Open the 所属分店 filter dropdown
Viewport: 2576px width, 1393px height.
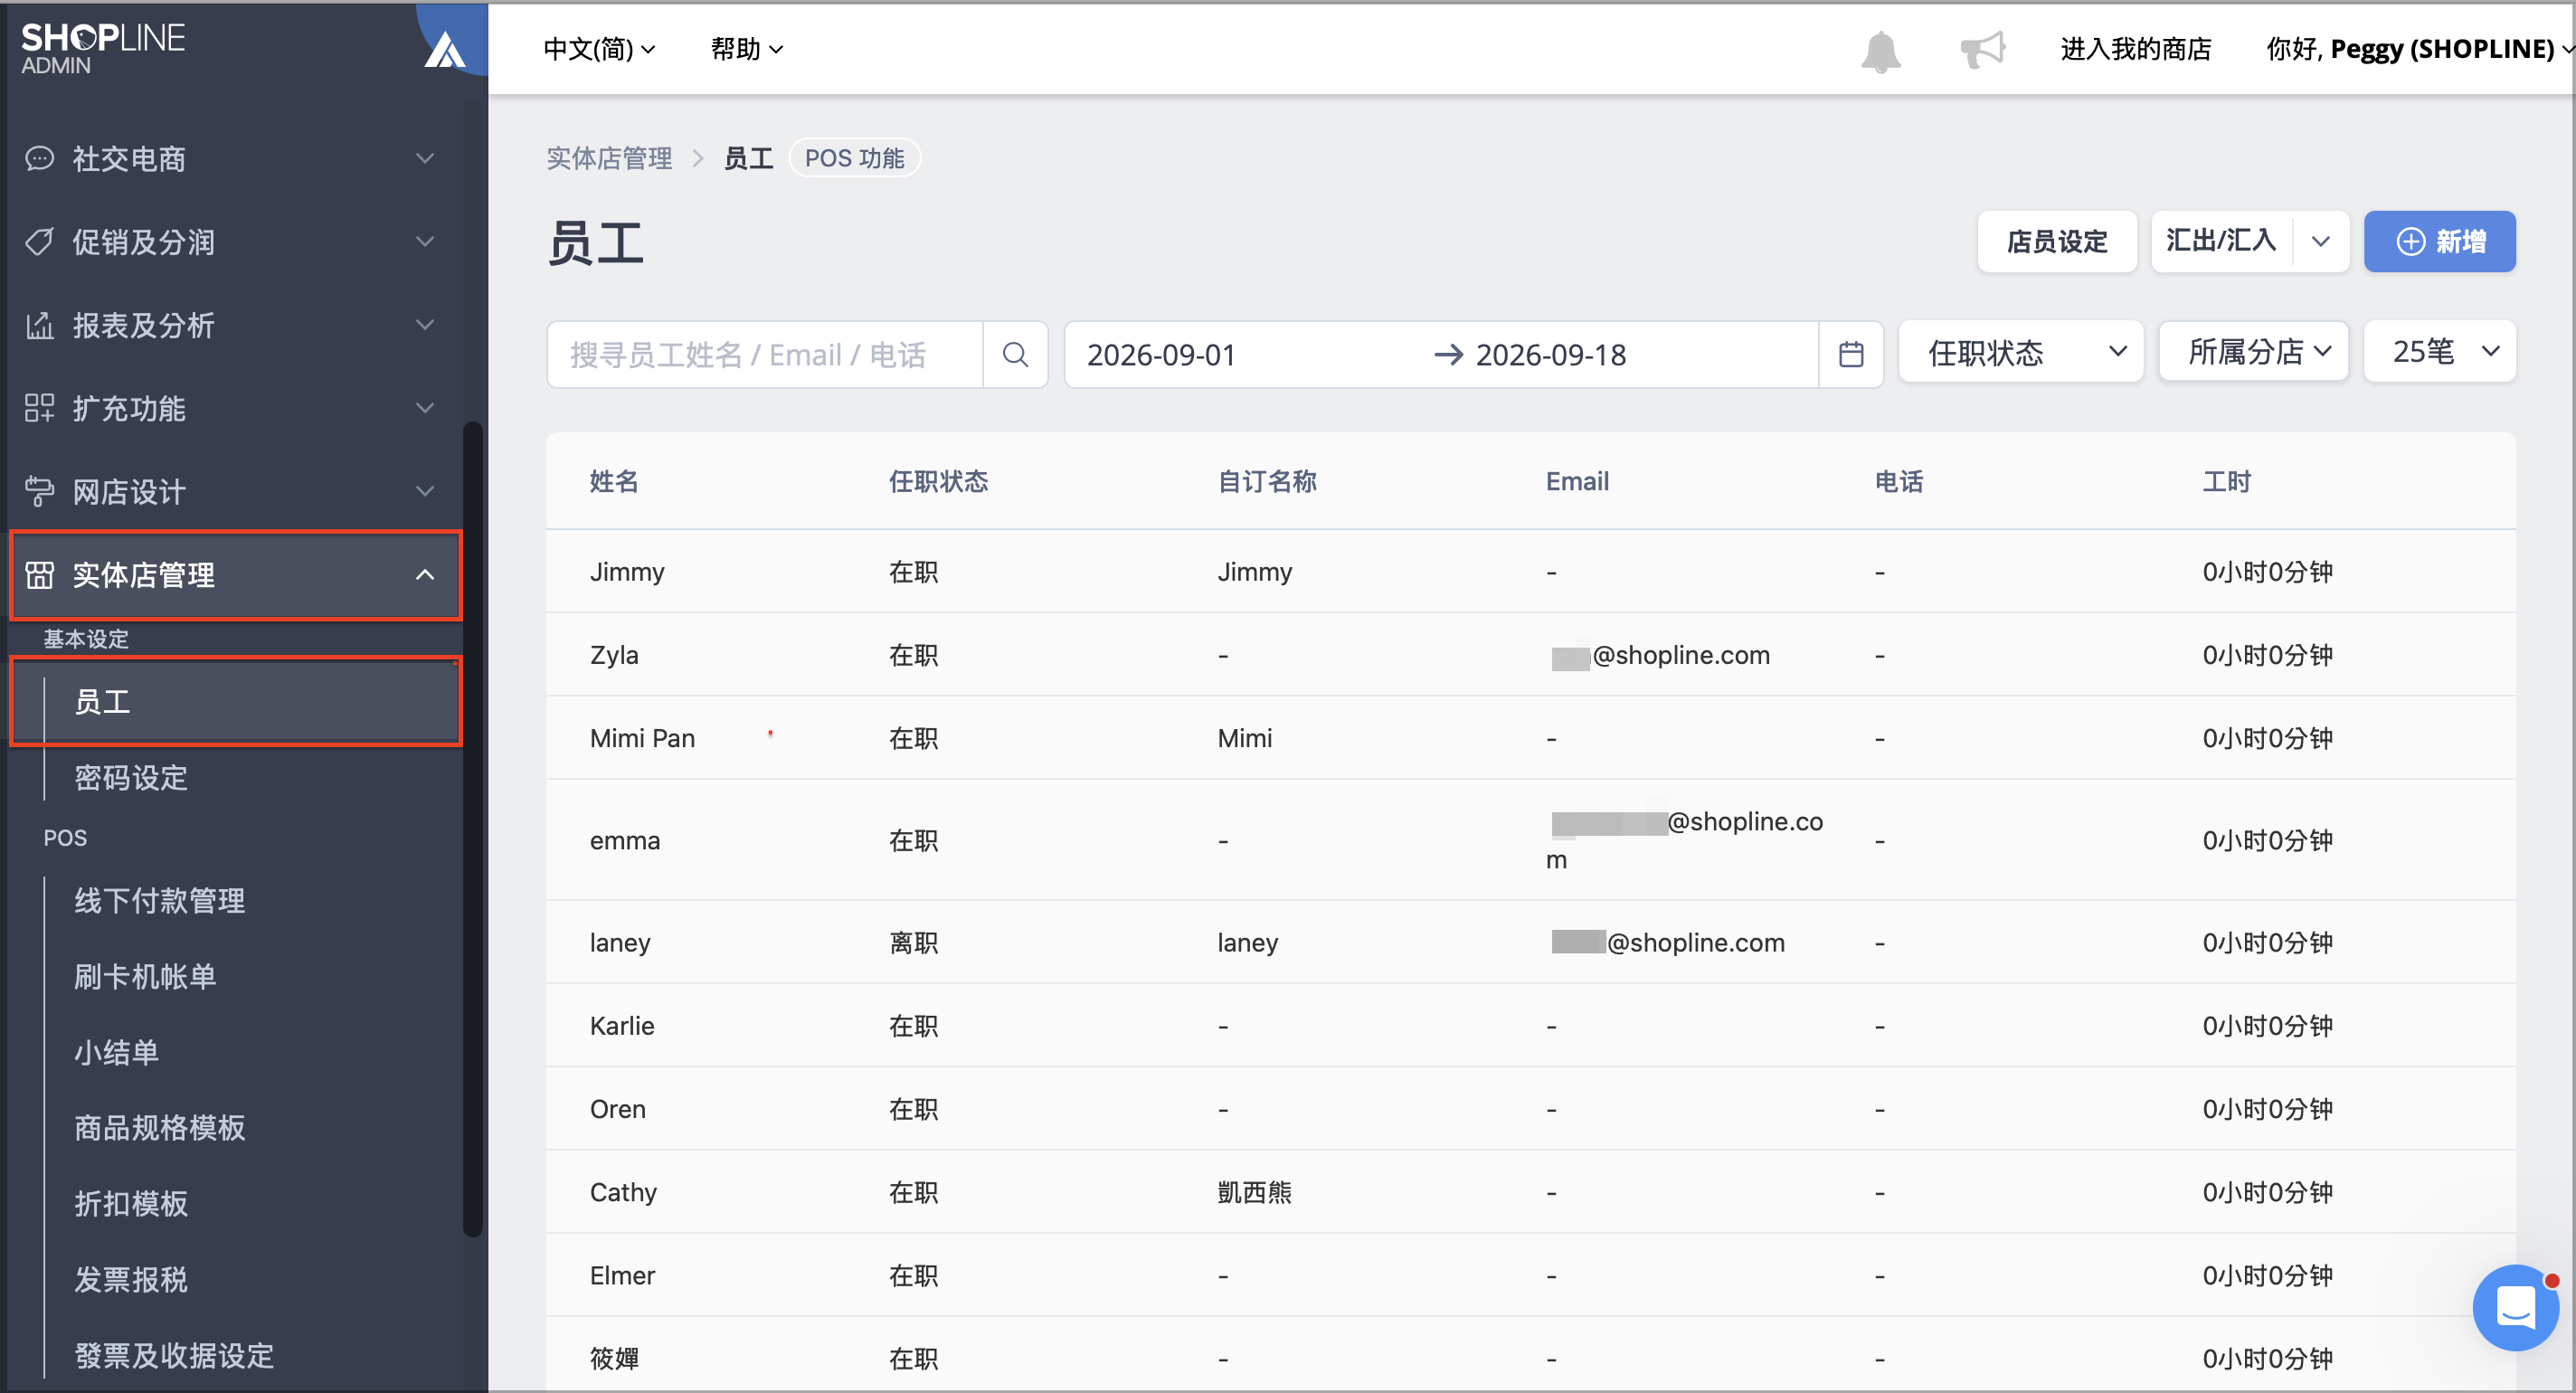tap(2253, 351)
